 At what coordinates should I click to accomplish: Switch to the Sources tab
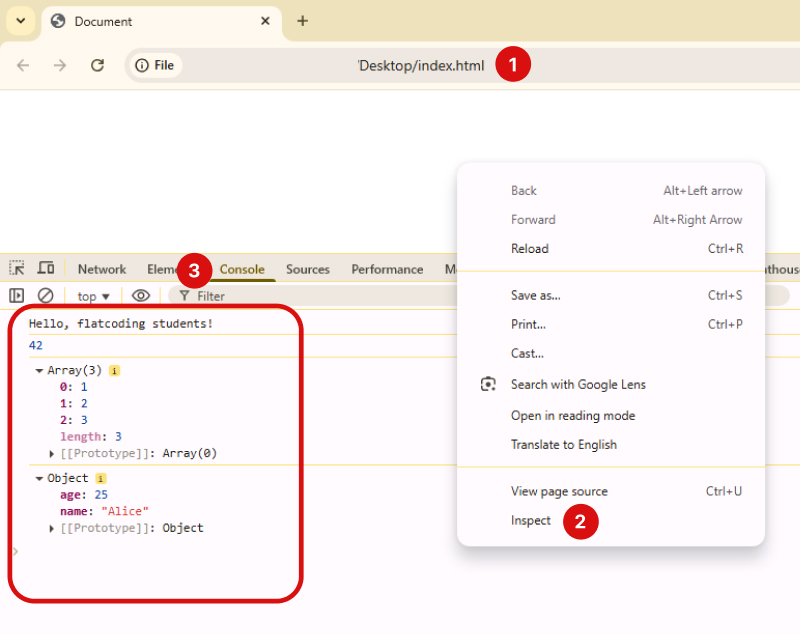point(308,269)
